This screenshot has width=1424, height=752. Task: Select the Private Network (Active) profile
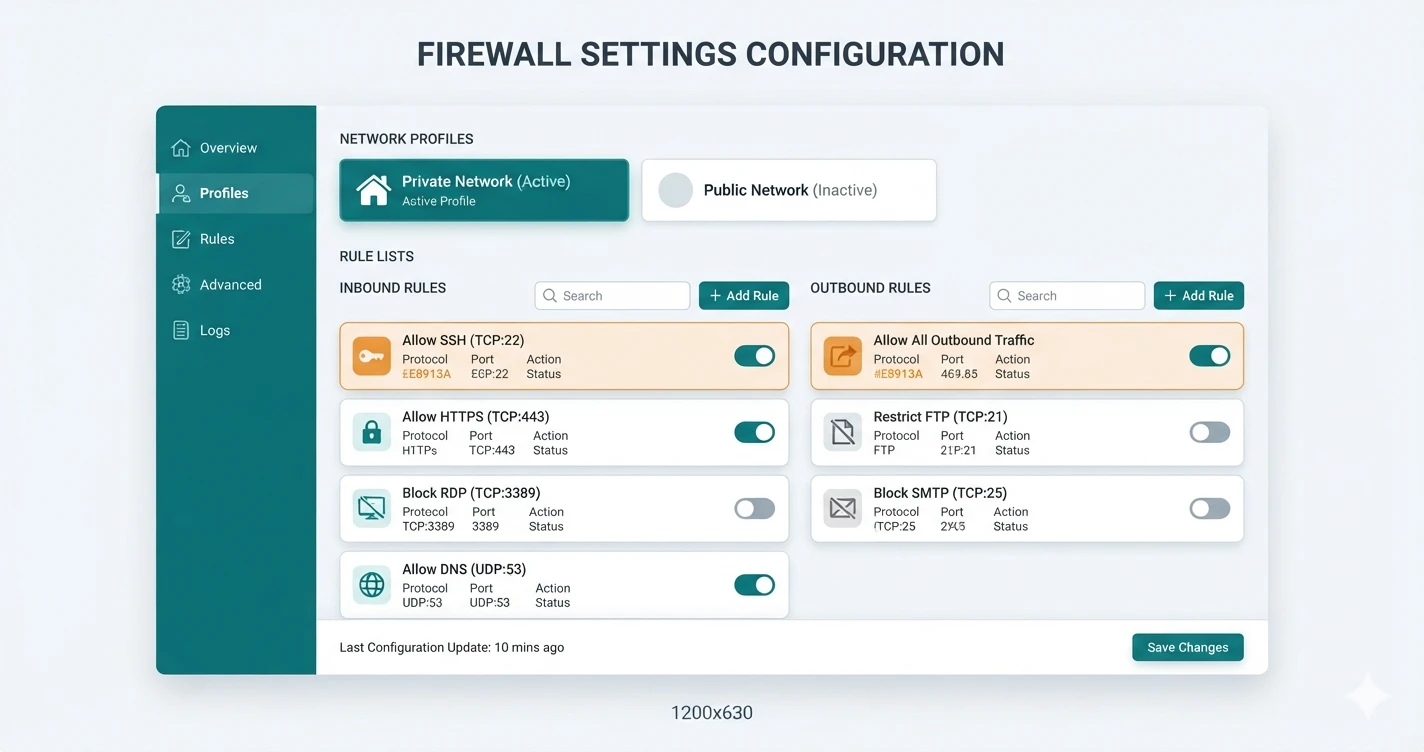pyautogui.click(x=484, y=190)
